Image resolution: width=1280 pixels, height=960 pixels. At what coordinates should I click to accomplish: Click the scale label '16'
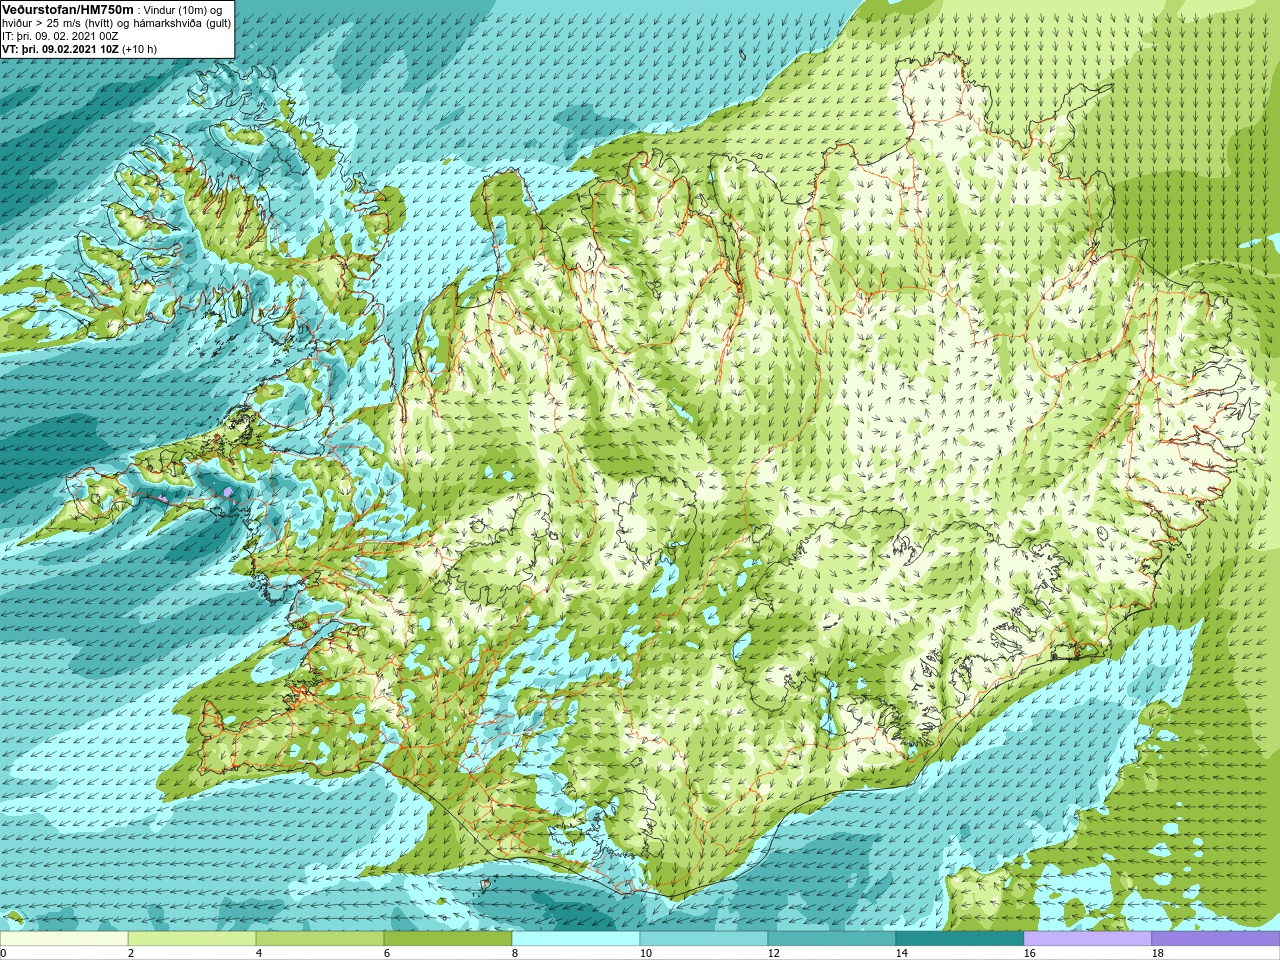[x=1029, y=953]
